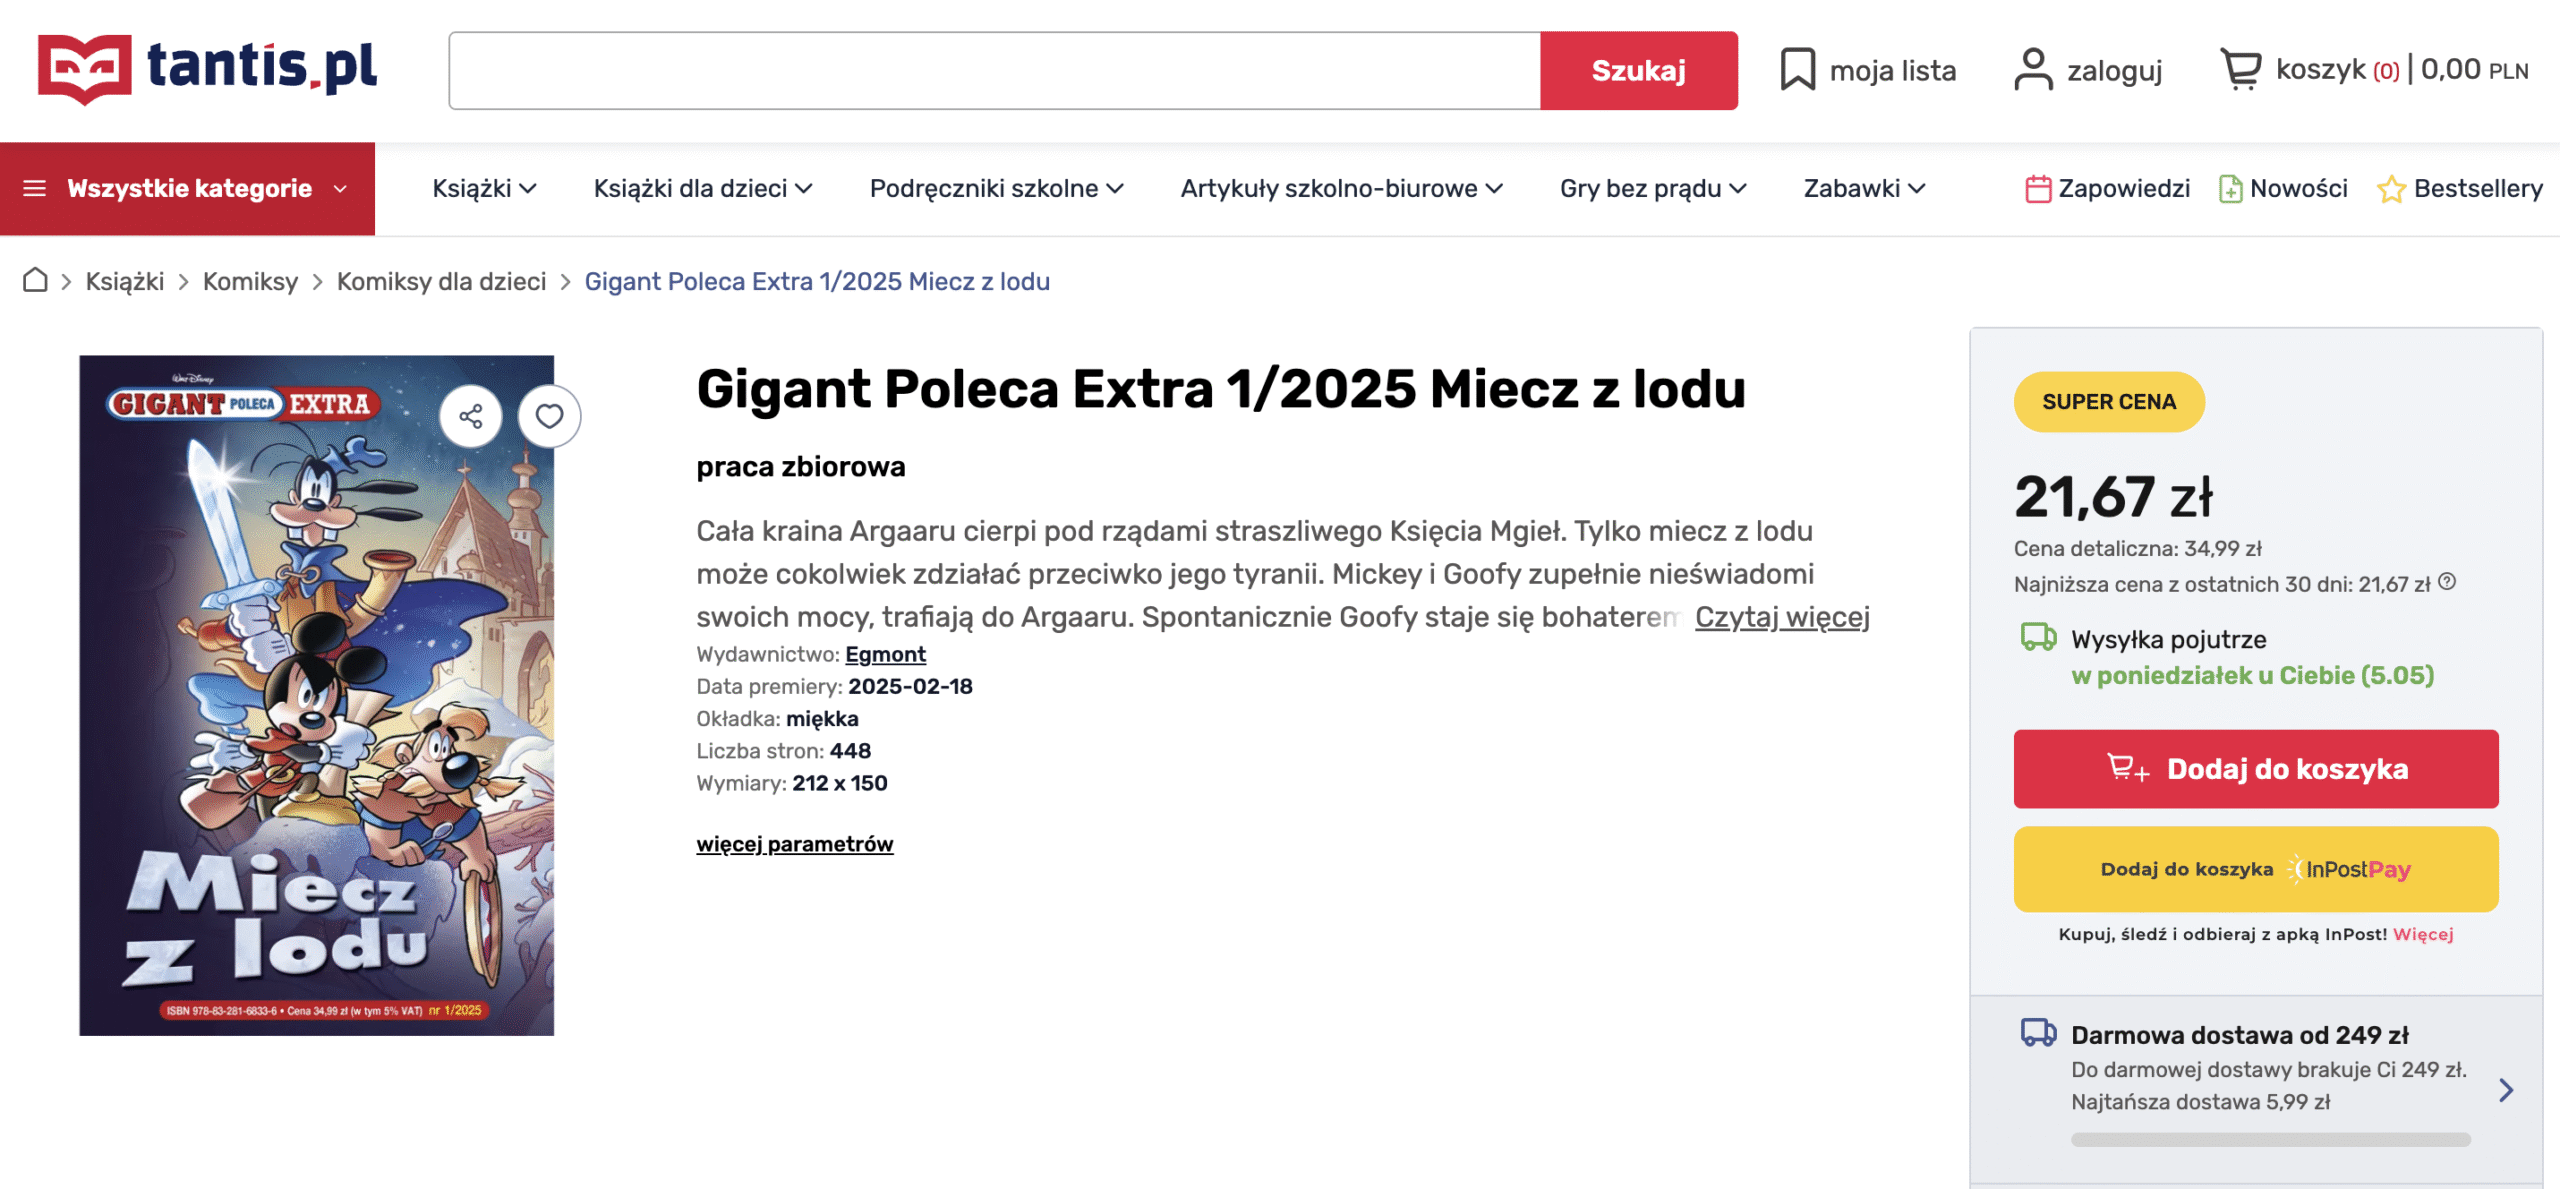Viewport: 2560px width, 1189px height.
Task: Open the Wszystkie kategorie dropdown
Action: (187, 188)
